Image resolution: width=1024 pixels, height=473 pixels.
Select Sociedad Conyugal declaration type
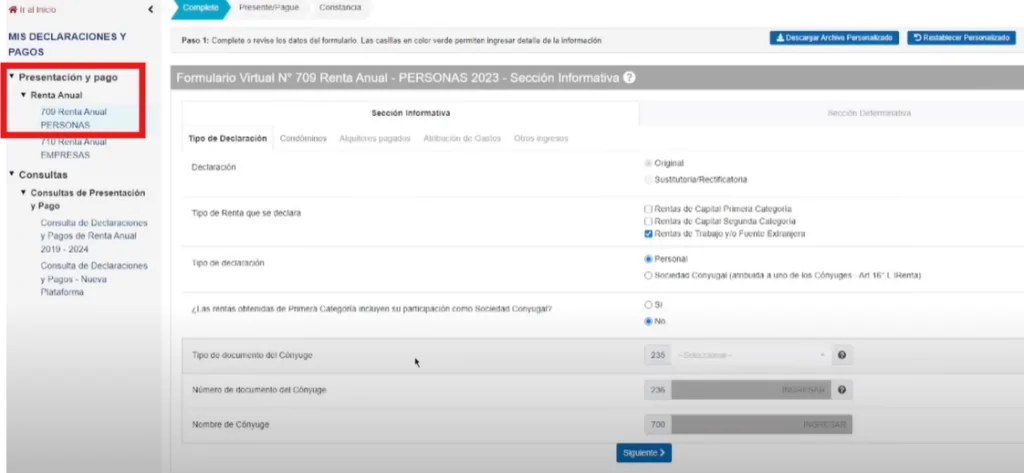point(649,275)
